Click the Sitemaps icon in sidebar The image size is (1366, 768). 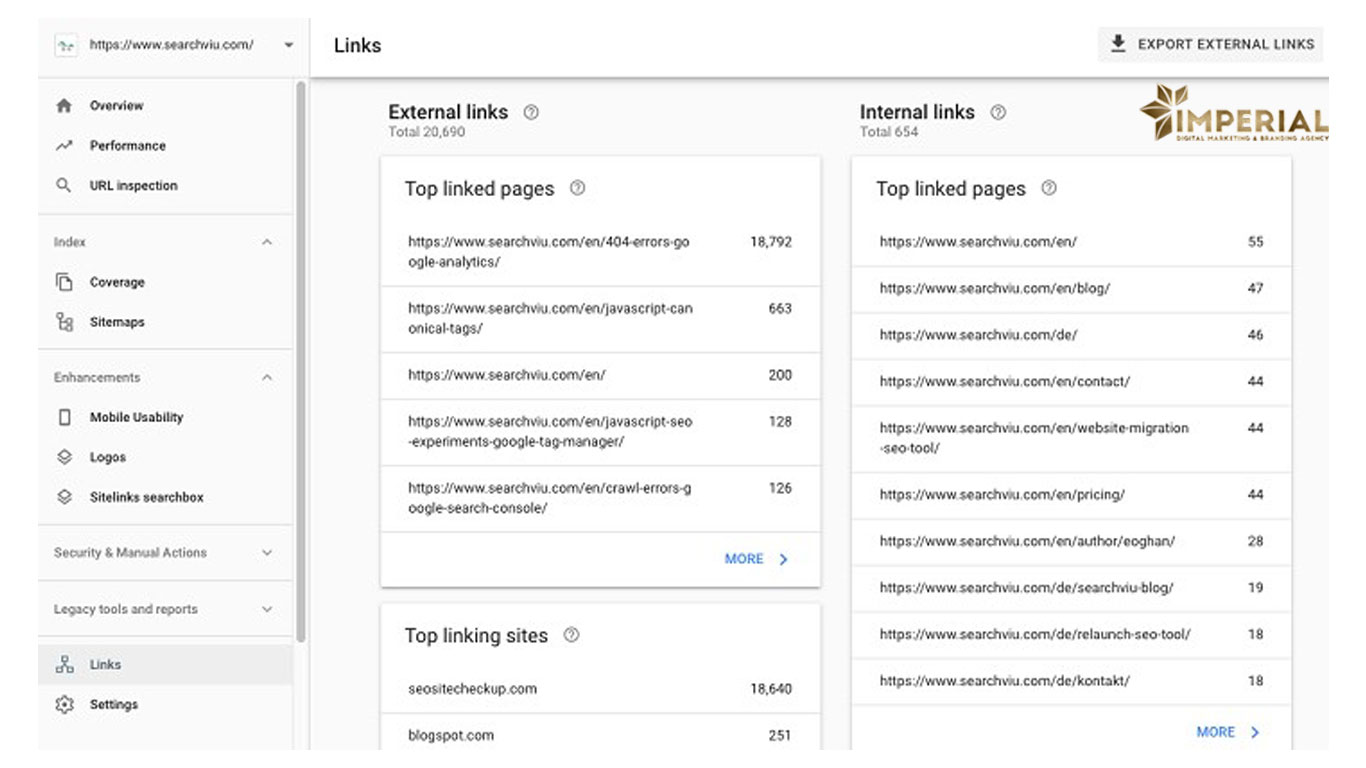coord(65,322)
